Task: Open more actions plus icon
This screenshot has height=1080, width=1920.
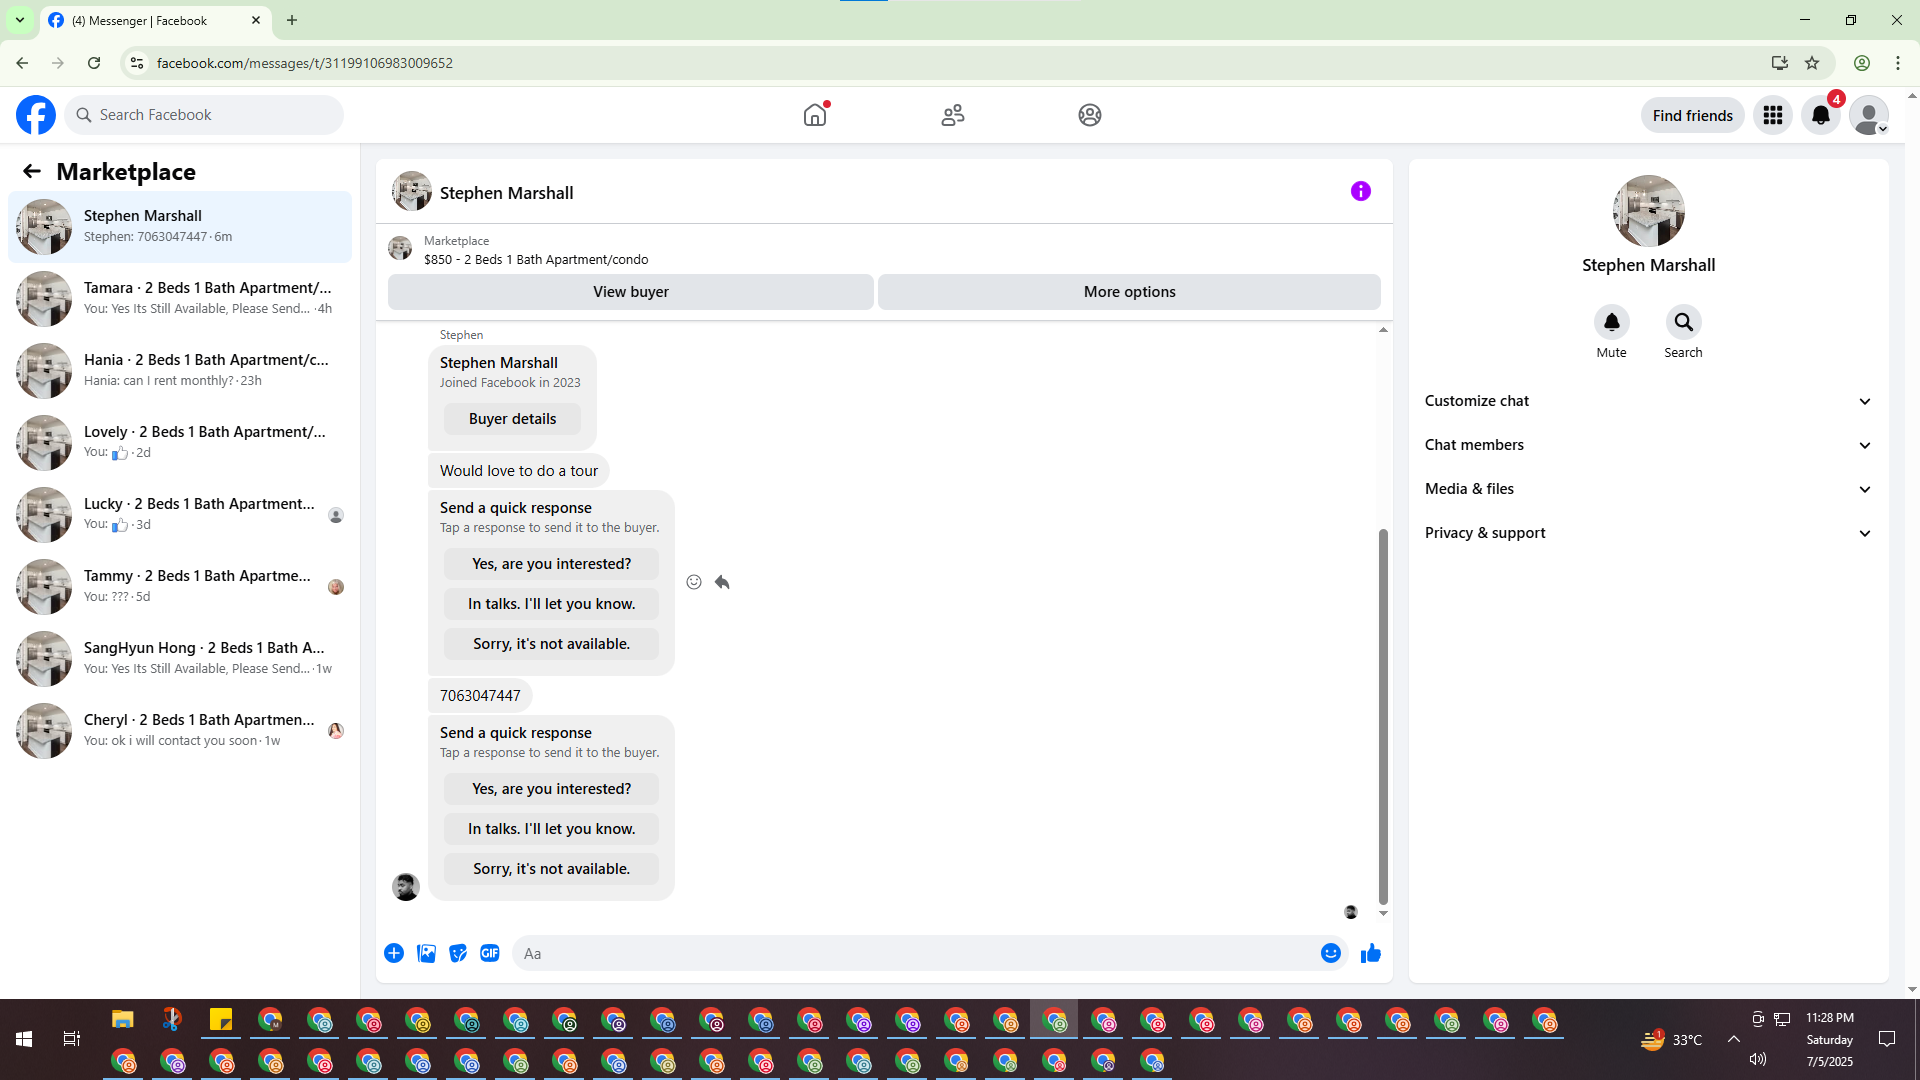Action: pos(394,953)
